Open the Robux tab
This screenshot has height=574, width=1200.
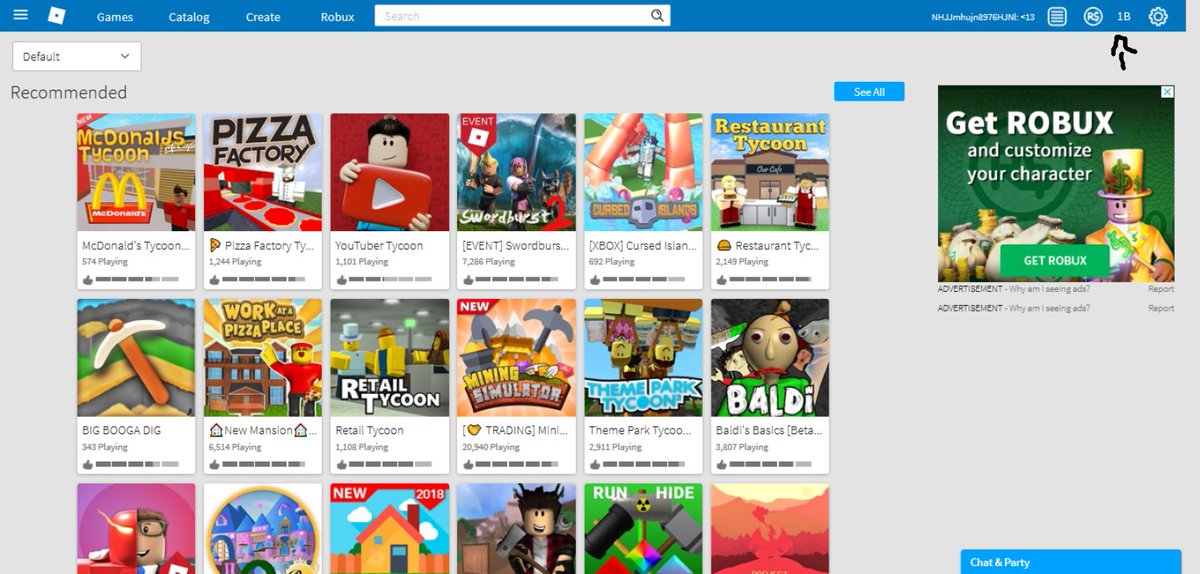click(337, 17)
